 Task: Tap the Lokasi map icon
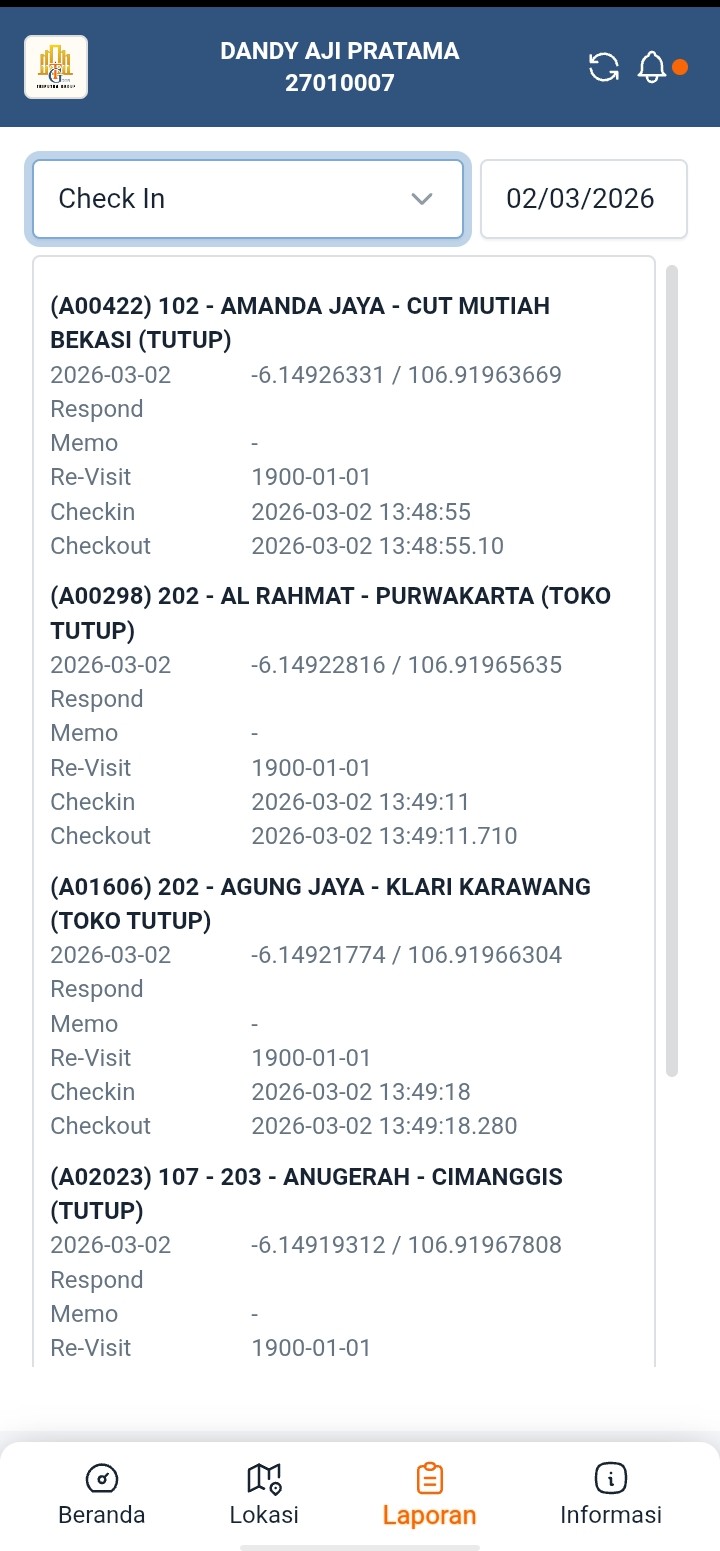(264, 1477)
